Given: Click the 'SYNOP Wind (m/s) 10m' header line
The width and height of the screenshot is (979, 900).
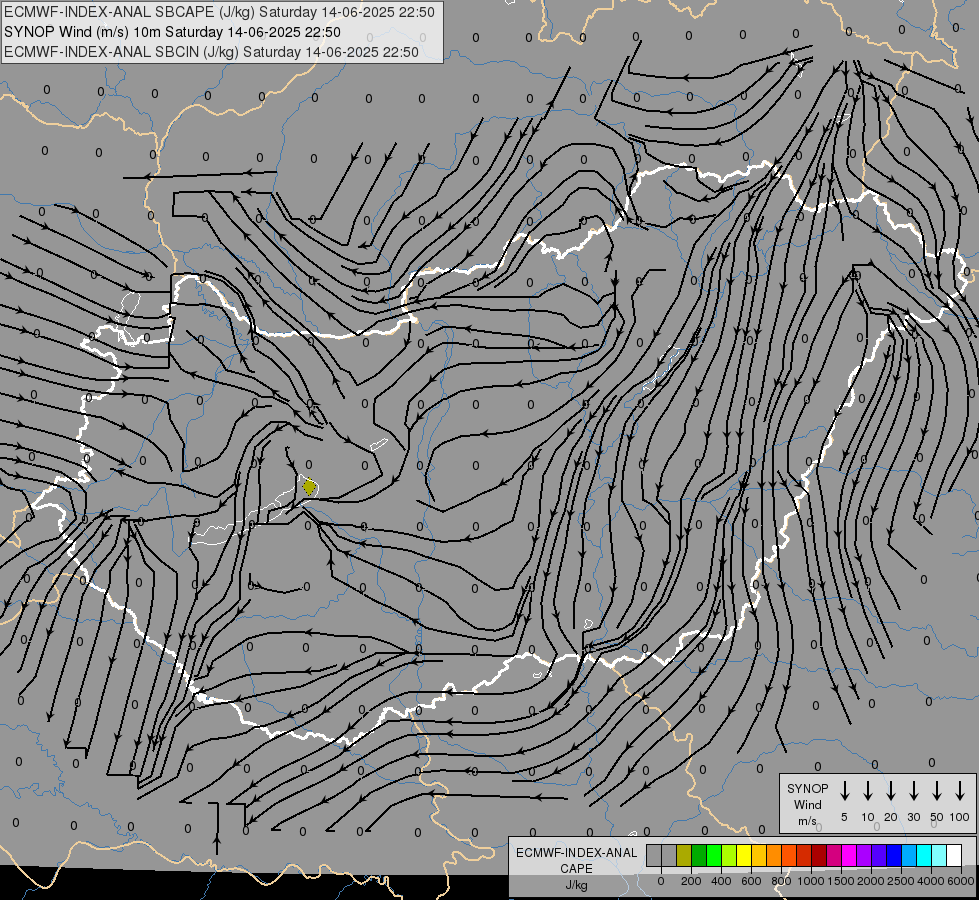Looking at the screenshot, I should coord(172,32).
